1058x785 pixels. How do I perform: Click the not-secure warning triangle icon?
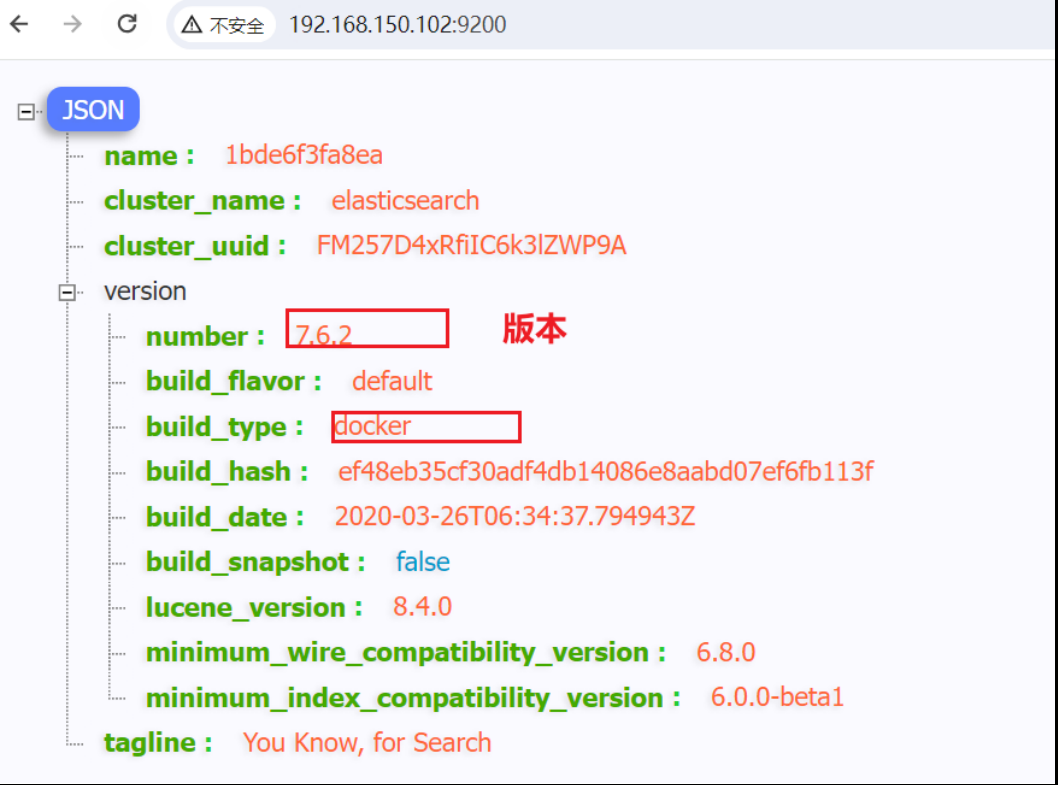(x=192, y=26)
